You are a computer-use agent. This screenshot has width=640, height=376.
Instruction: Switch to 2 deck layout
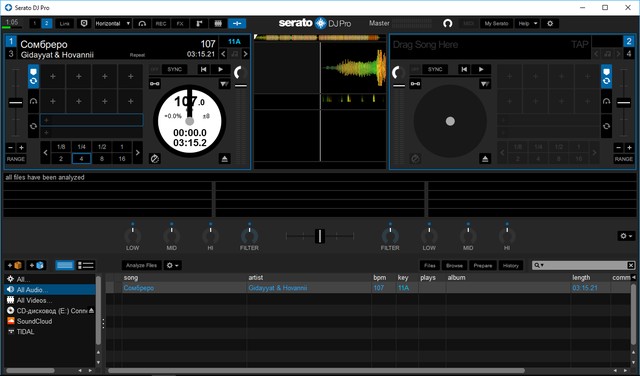[x=47, y=24]
